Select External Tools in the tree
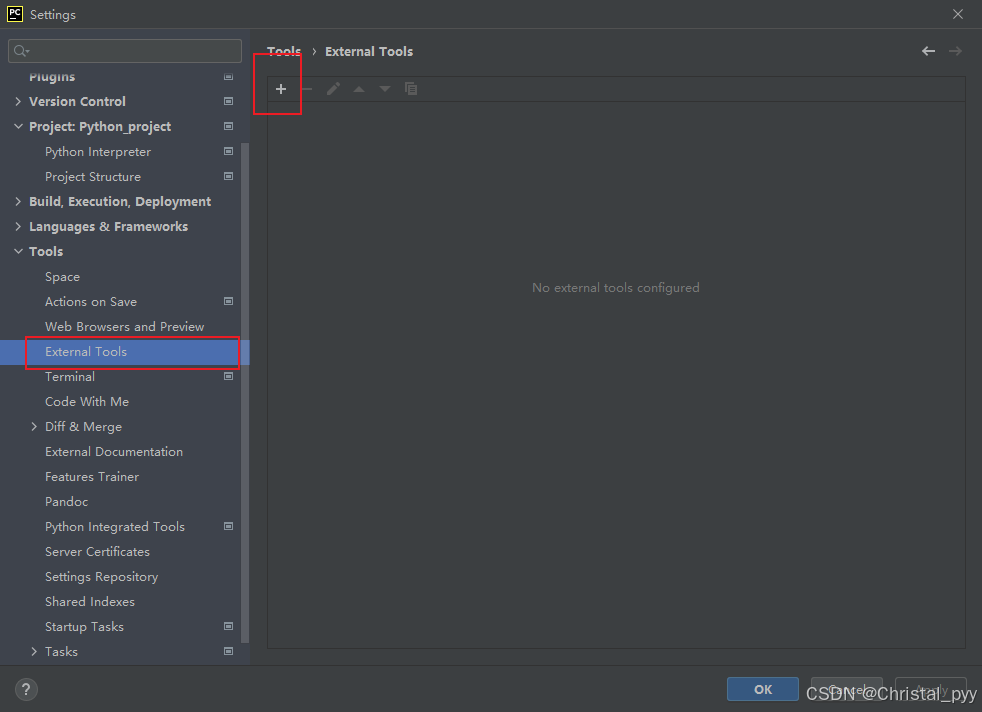This screenshot has height=712, width=982. 86,351
